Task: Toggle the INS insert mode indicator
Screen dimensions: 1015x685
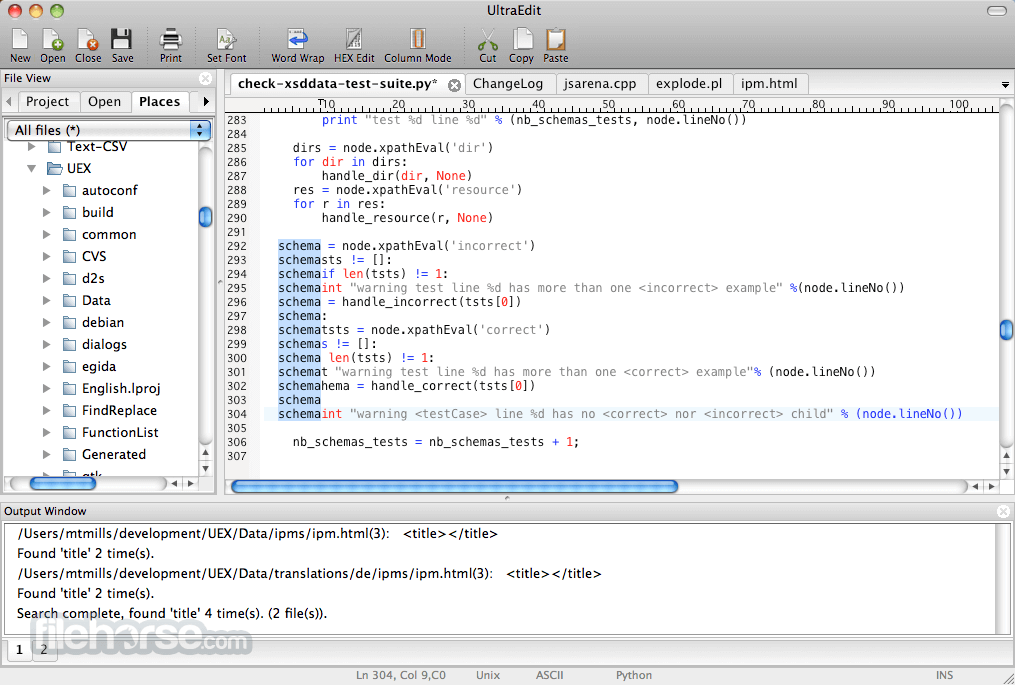Action: tap(944, 675)
